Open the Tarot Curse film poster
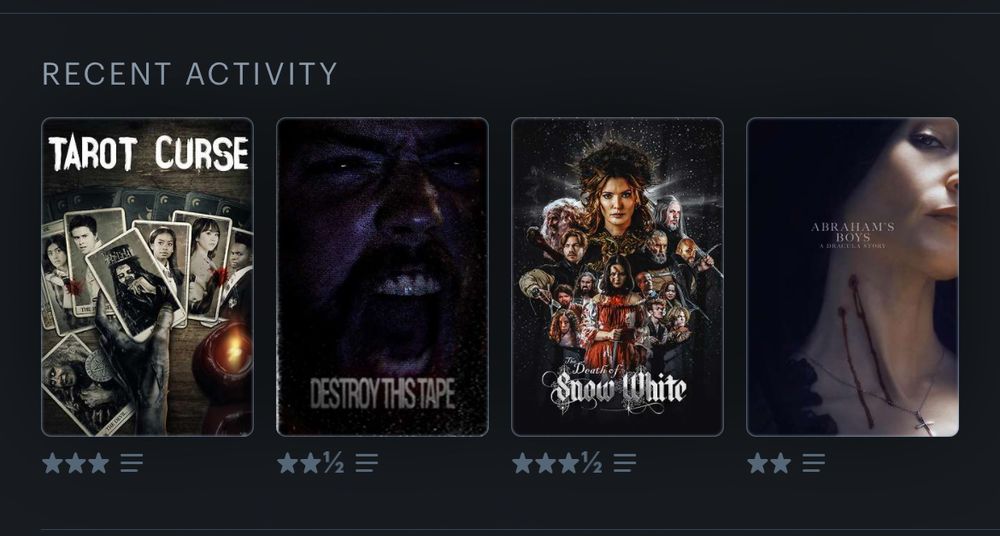 coord(147,277)
